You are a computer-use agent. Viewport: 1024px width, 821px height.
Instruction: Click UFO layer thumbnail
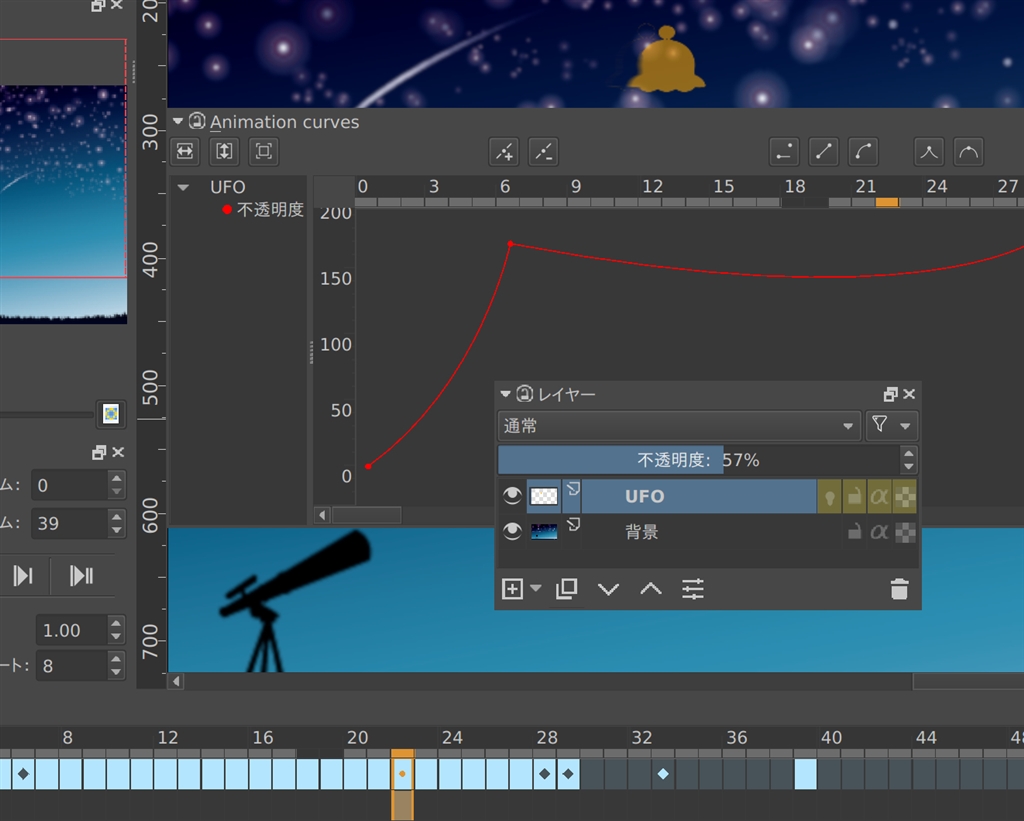543,496
